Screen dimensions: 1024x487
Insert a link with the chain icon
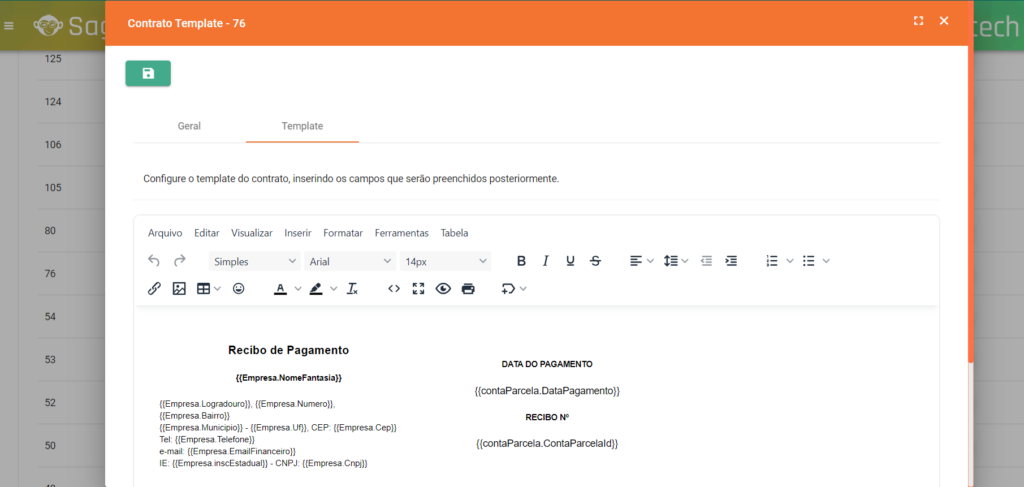tap(154, 289)
